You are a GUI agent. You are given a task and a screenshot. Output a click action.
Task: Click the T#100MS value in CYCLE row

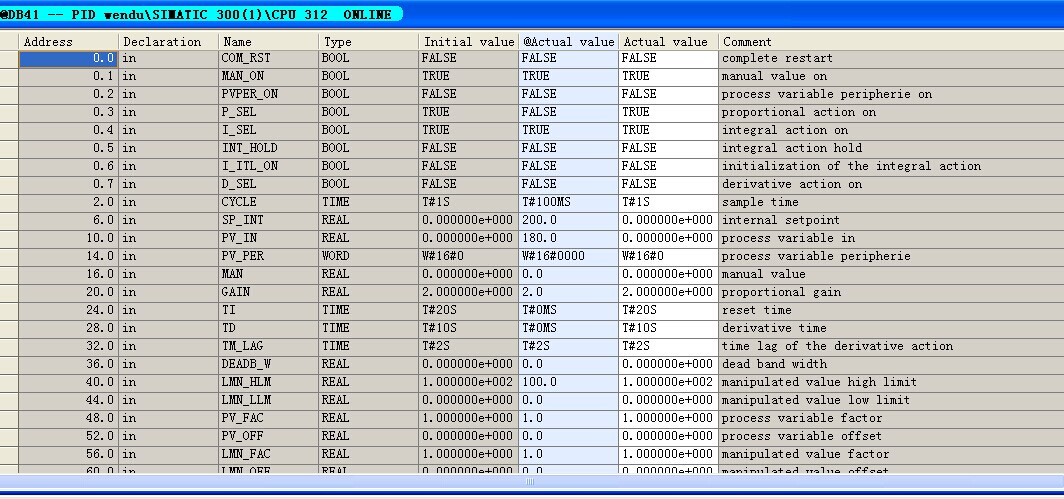pos(568,202)
